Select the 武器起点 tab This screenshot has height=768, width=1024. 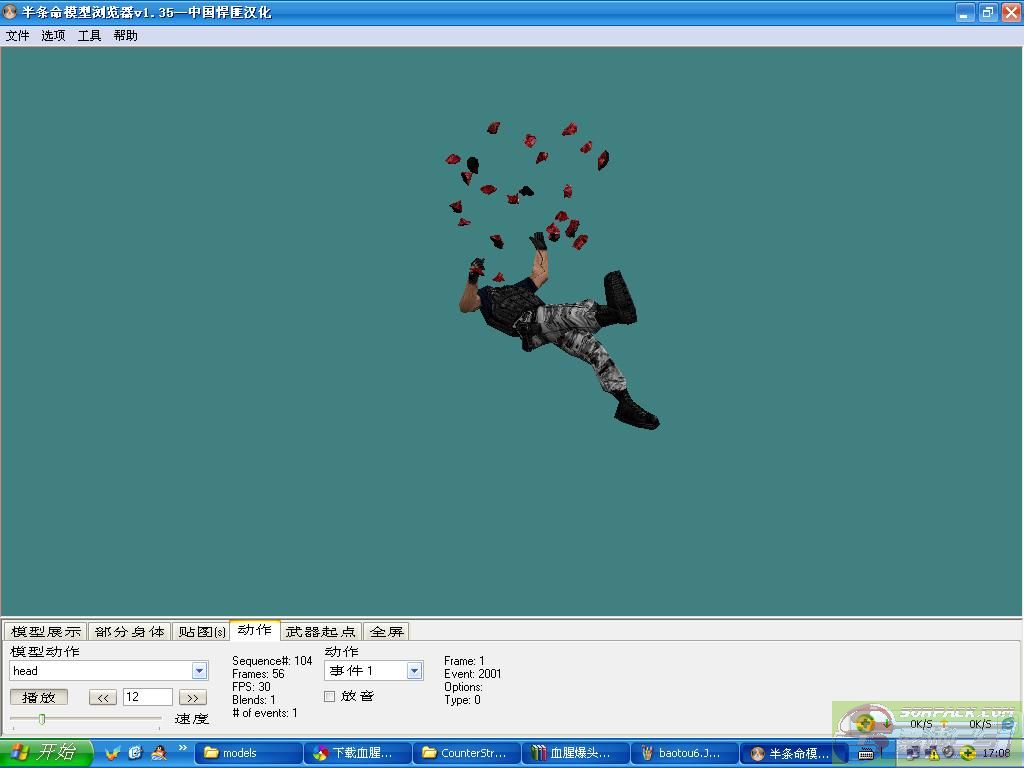tap(320, 631)
